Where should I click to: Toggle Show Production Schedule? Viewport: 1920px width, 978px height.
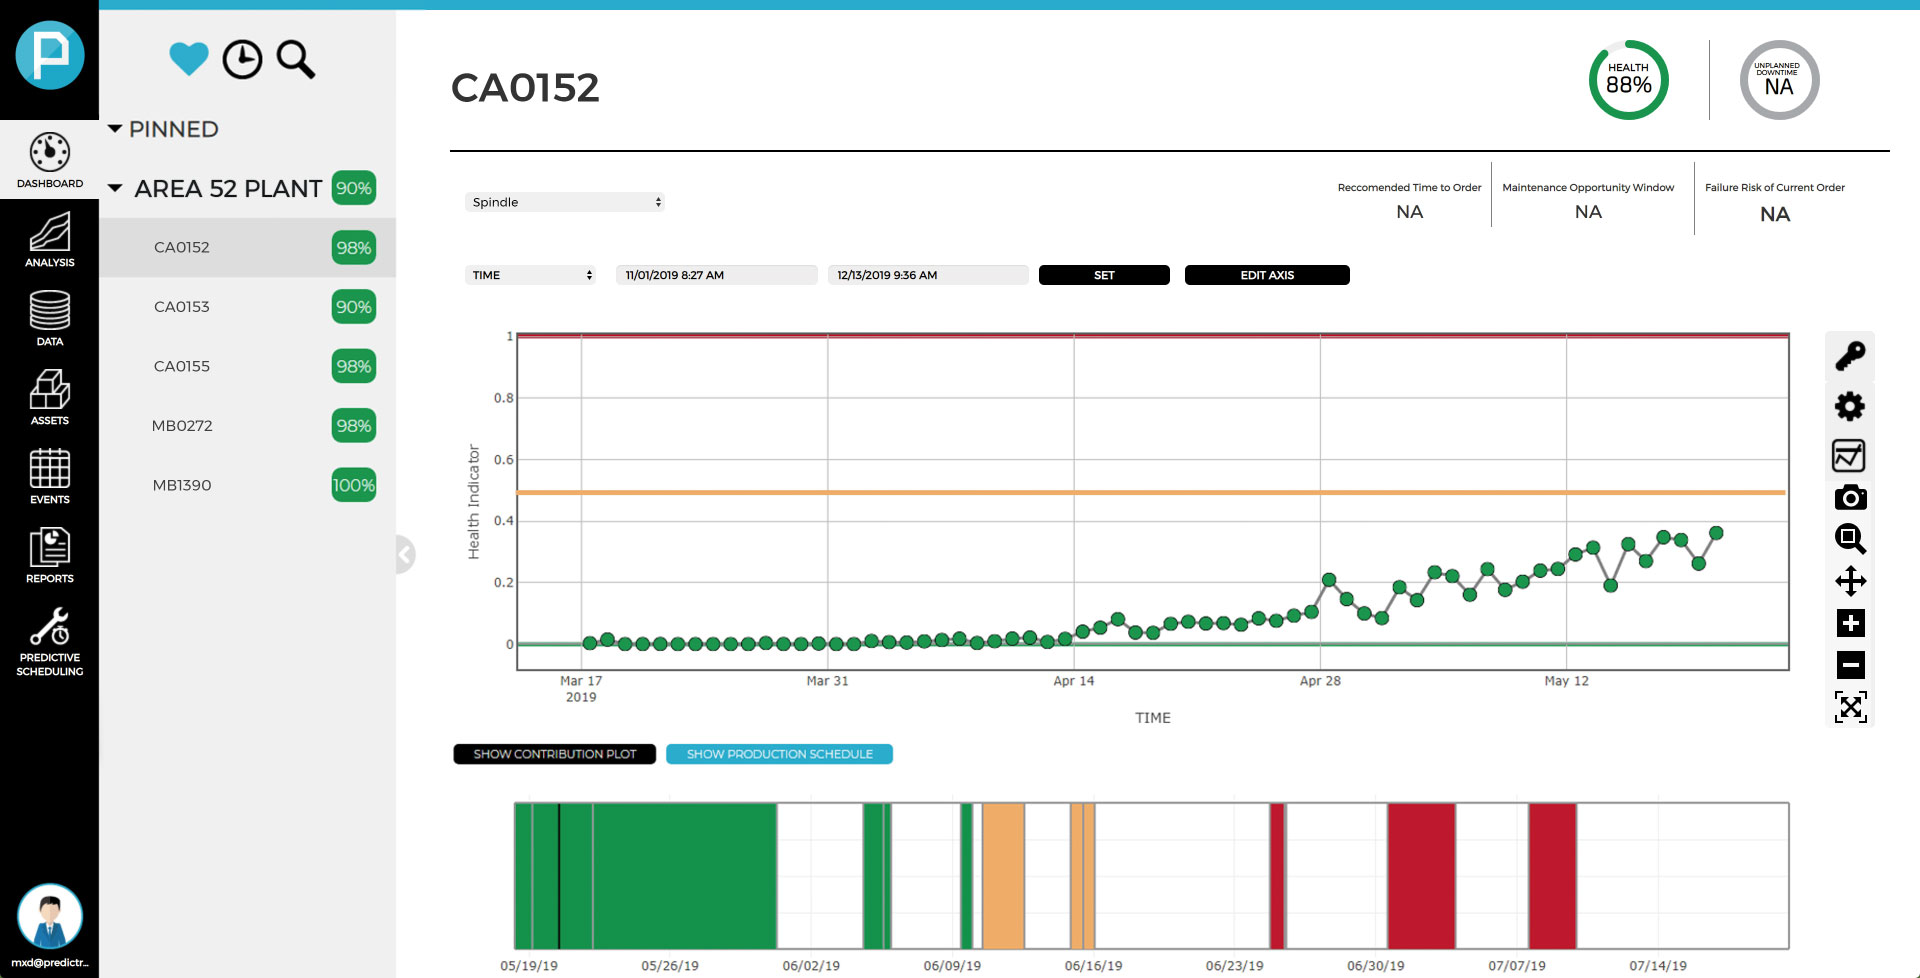click(779, 754)
